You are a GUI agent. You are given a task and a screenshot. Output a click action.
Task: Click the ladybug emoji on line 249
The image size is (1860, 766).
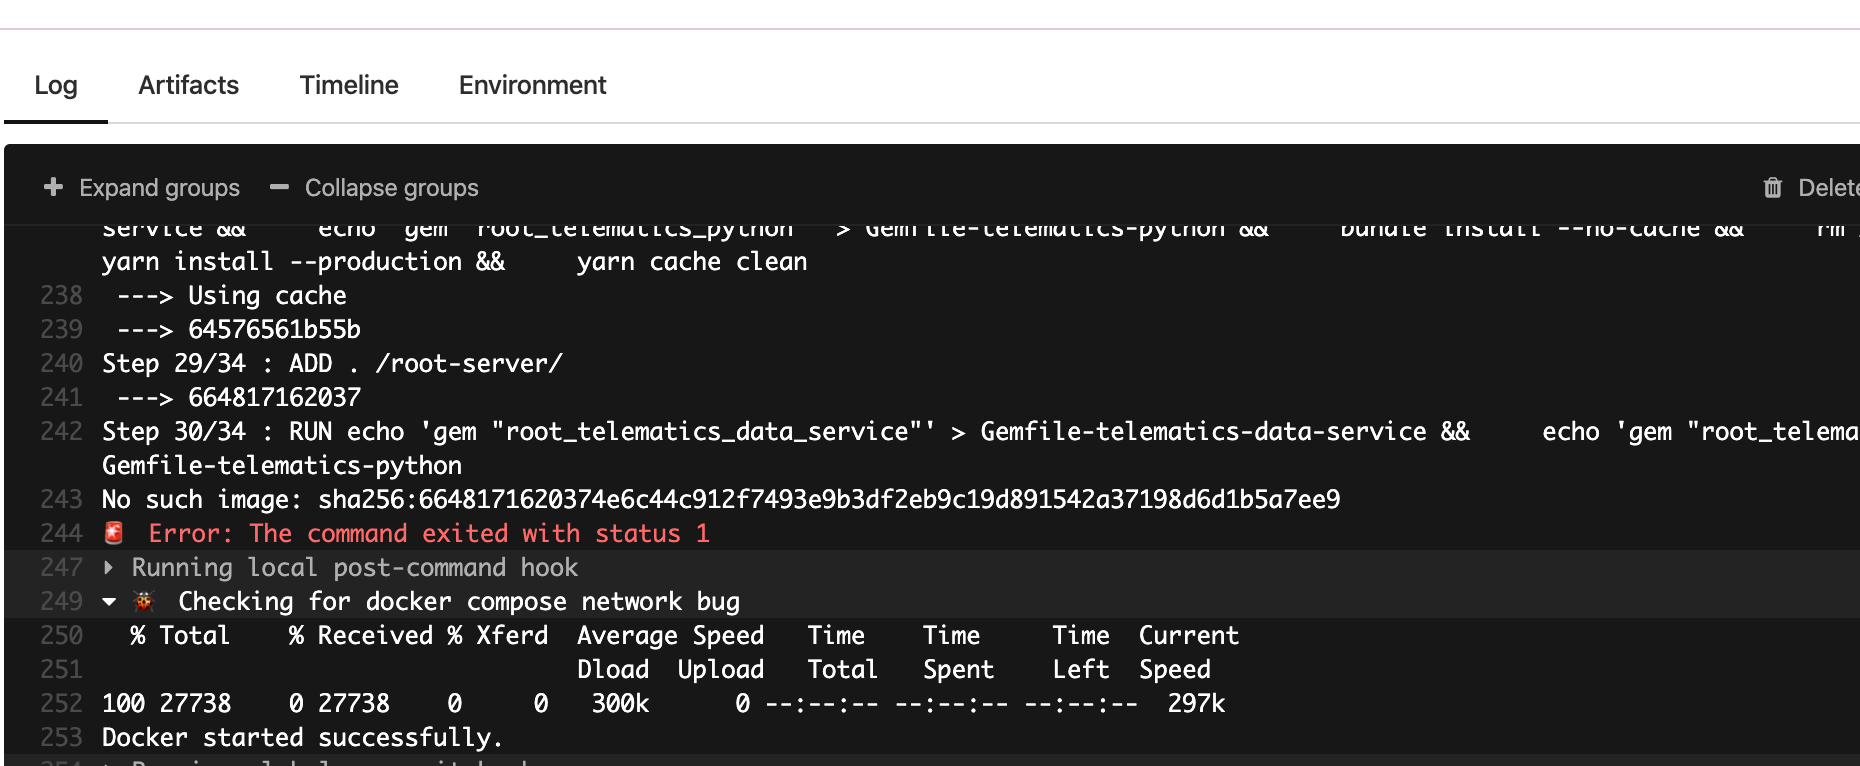click(143, 600)
